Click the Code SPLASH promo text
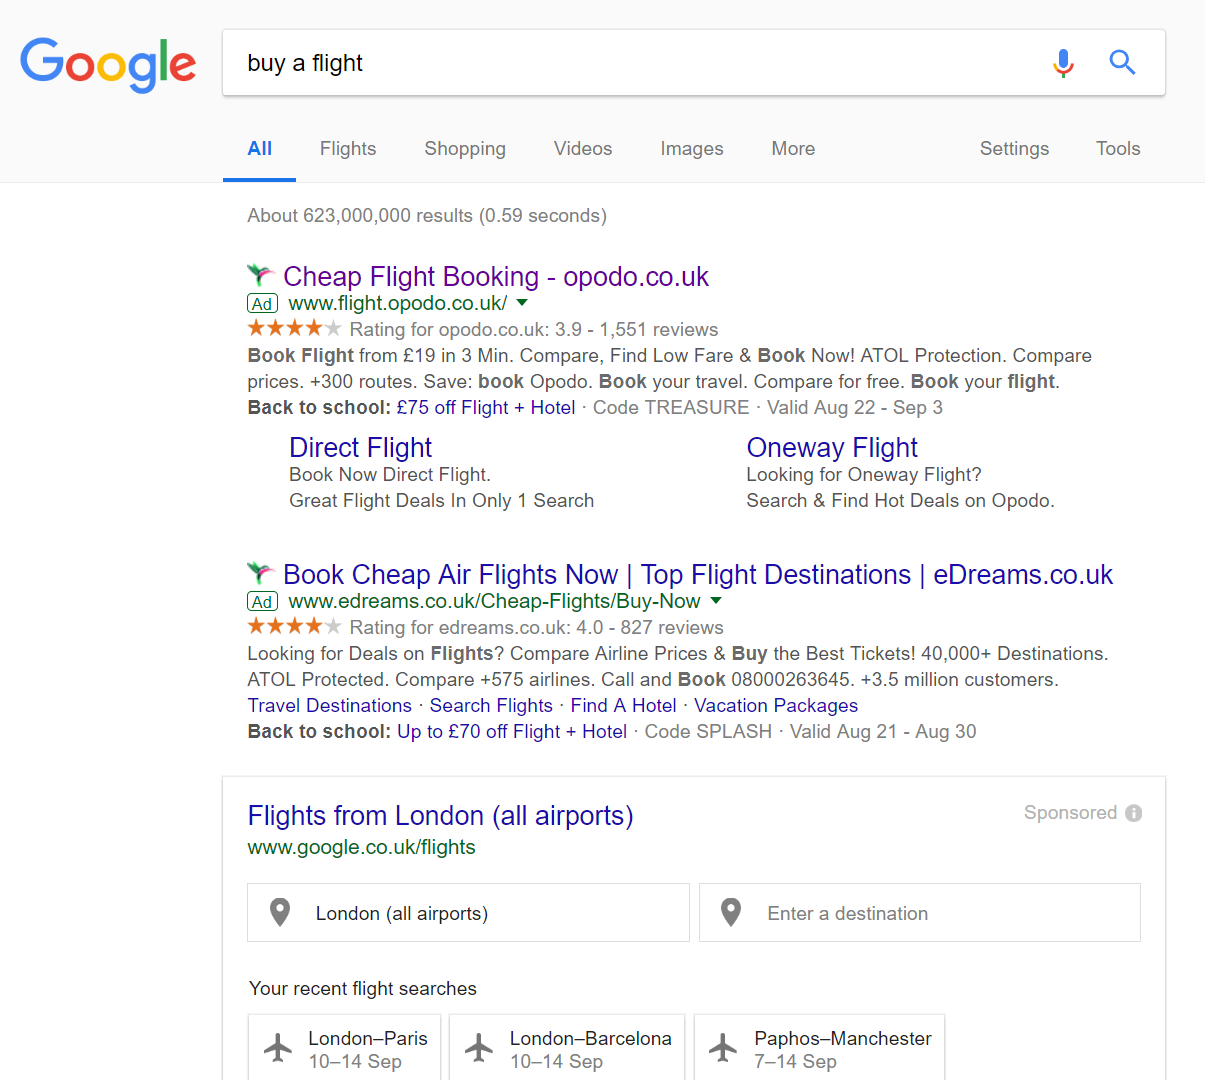 [x=708, y=731]
